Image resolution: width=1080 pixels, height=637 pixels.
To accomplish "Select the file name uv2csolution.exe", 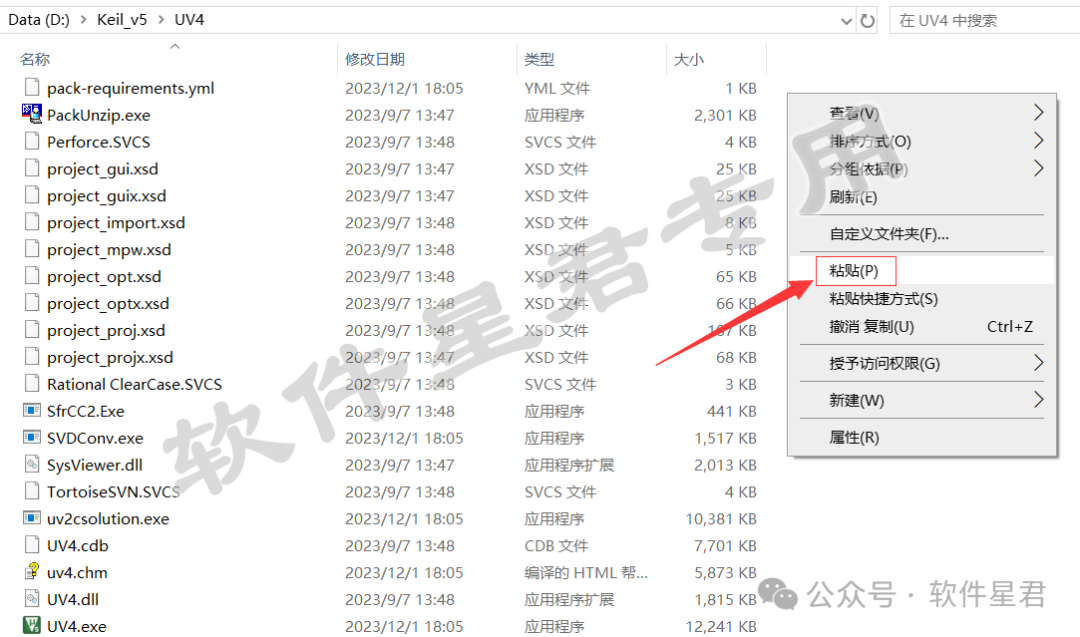I will pos(108,519).
